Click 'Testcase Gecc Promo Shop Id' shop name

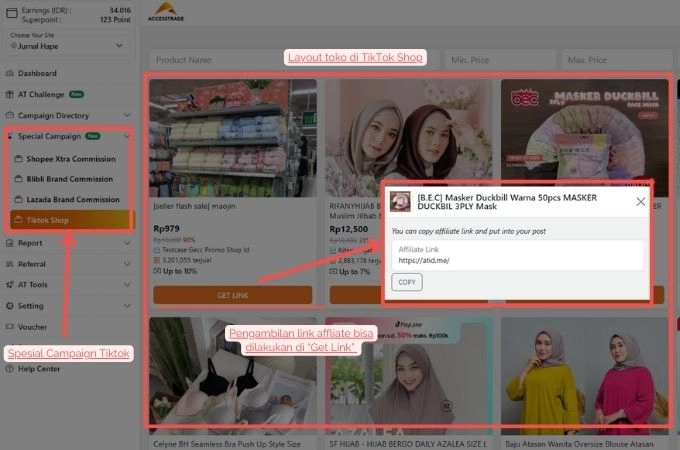click(x=206, y=250)
